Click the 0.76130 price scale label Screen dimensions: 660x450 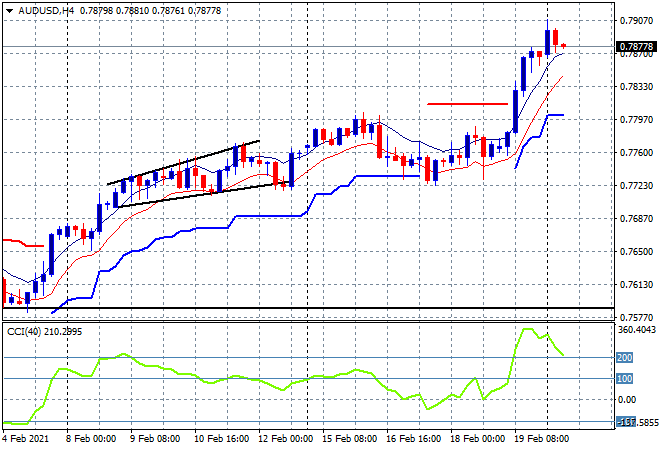pyautogui.click(x=636, y=285)
